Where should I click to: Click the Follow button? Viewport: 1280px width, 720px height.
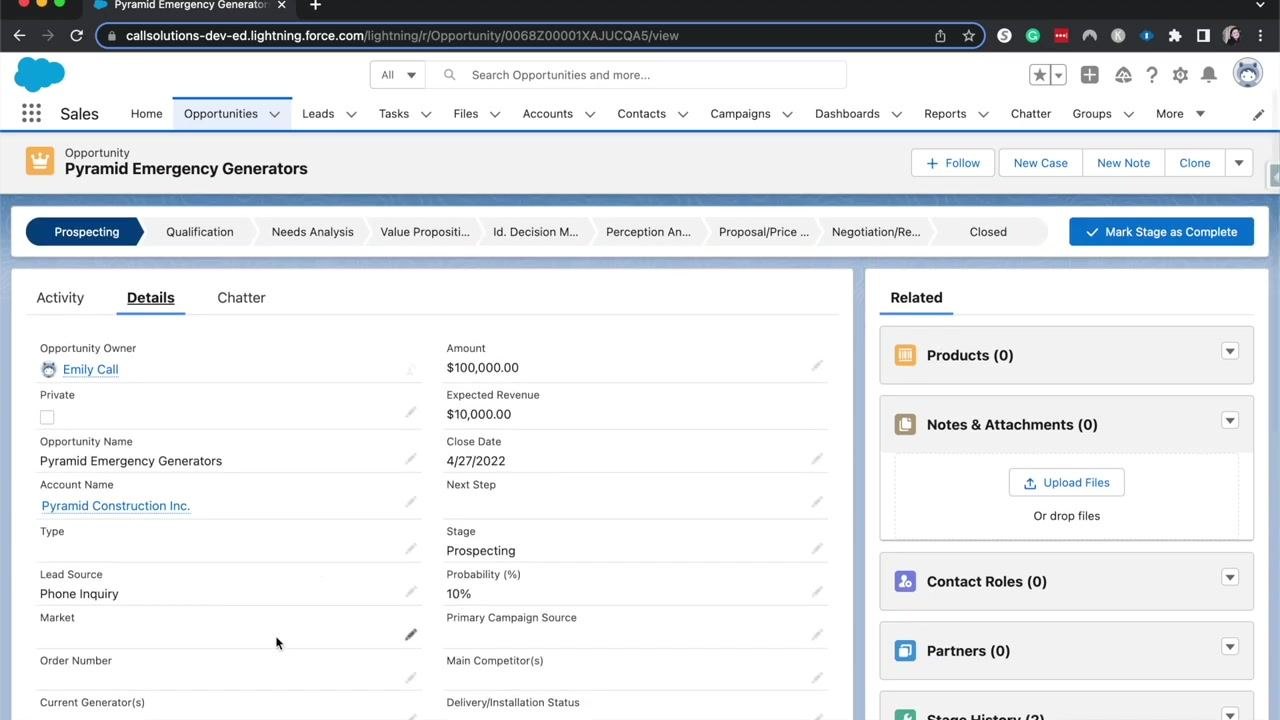(x=953, y=163)
